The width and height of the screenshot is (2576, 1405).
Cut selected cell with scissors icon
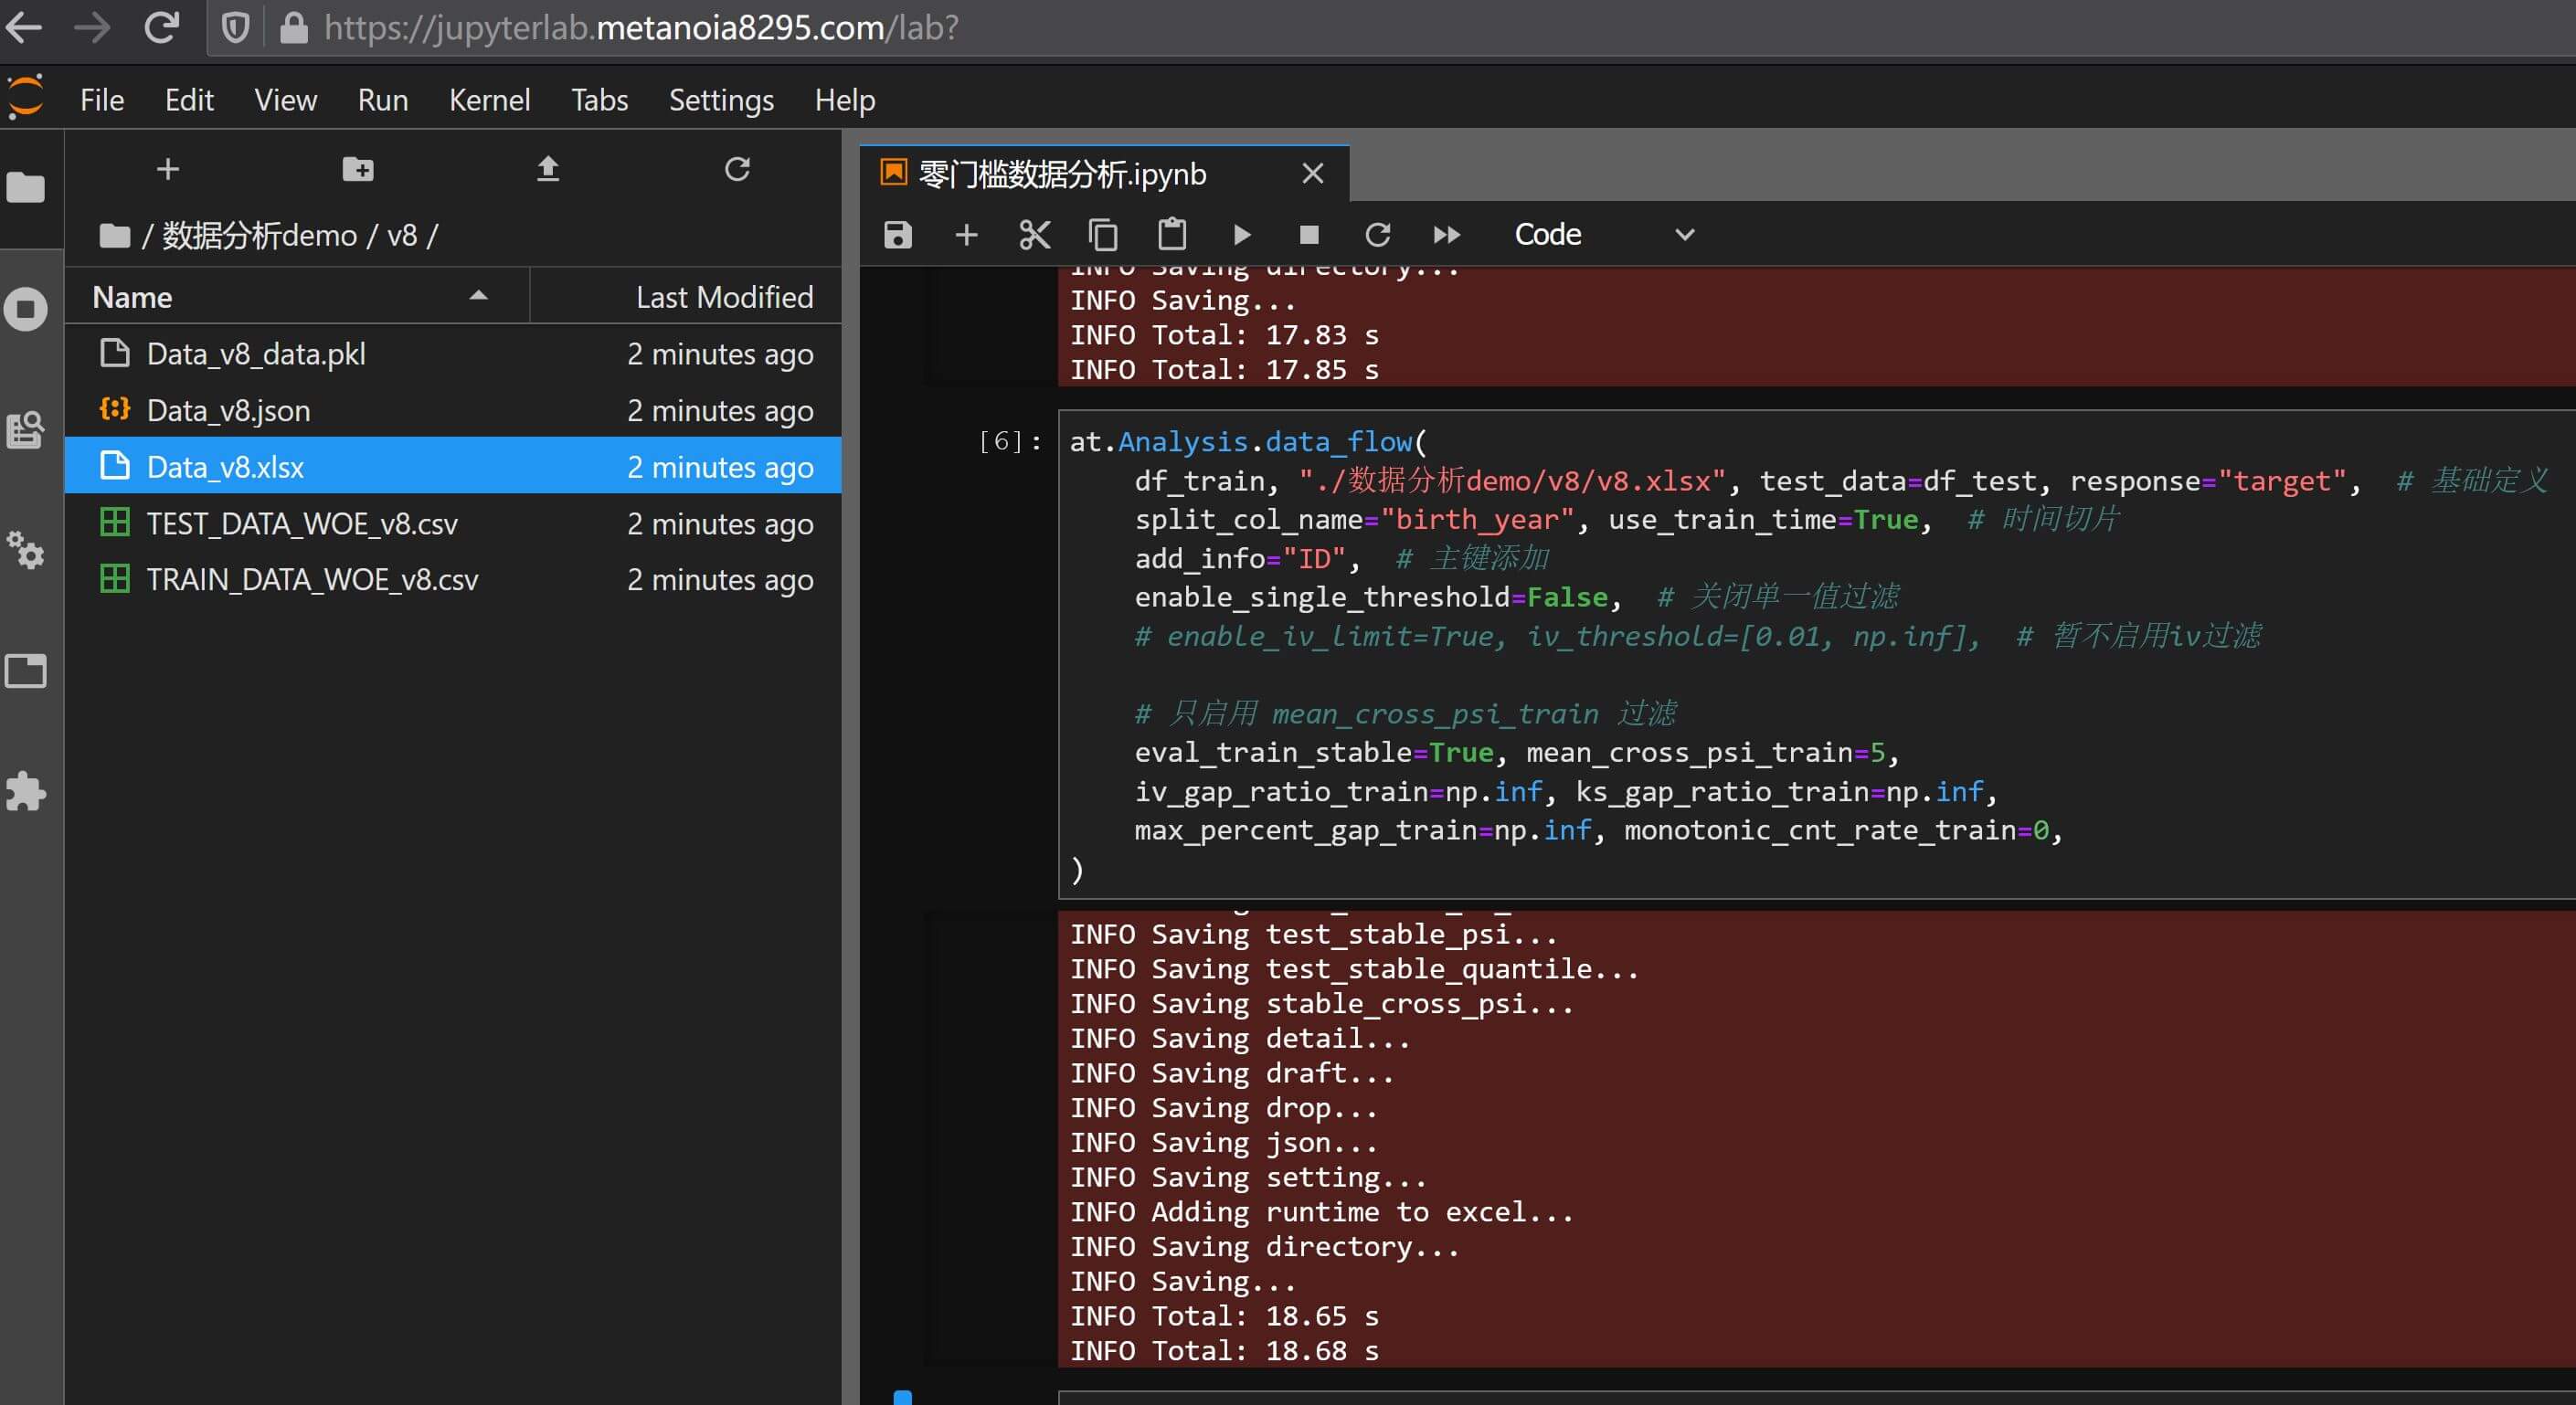pos(1034,235)
